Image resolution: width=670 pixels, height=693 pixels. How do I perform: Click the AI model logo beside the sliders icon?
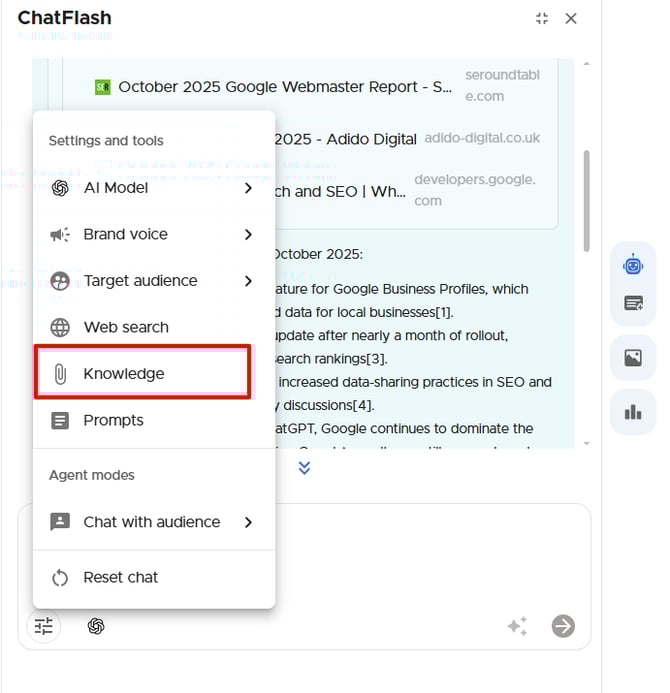point(96,626)
